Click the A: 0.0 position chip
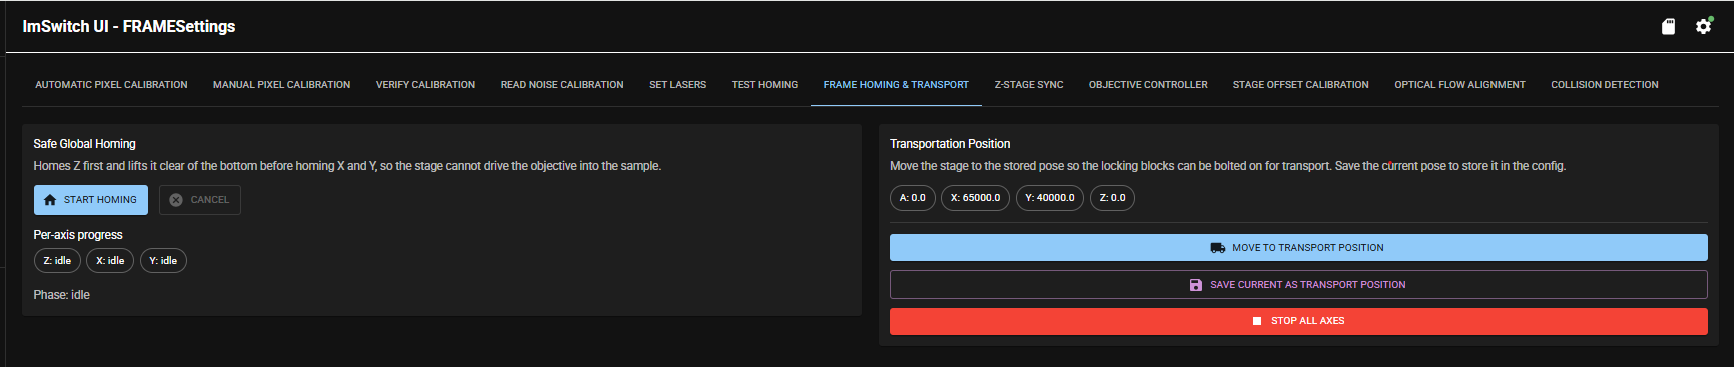Screen dimensions: 1734x367 click(912, 198)
